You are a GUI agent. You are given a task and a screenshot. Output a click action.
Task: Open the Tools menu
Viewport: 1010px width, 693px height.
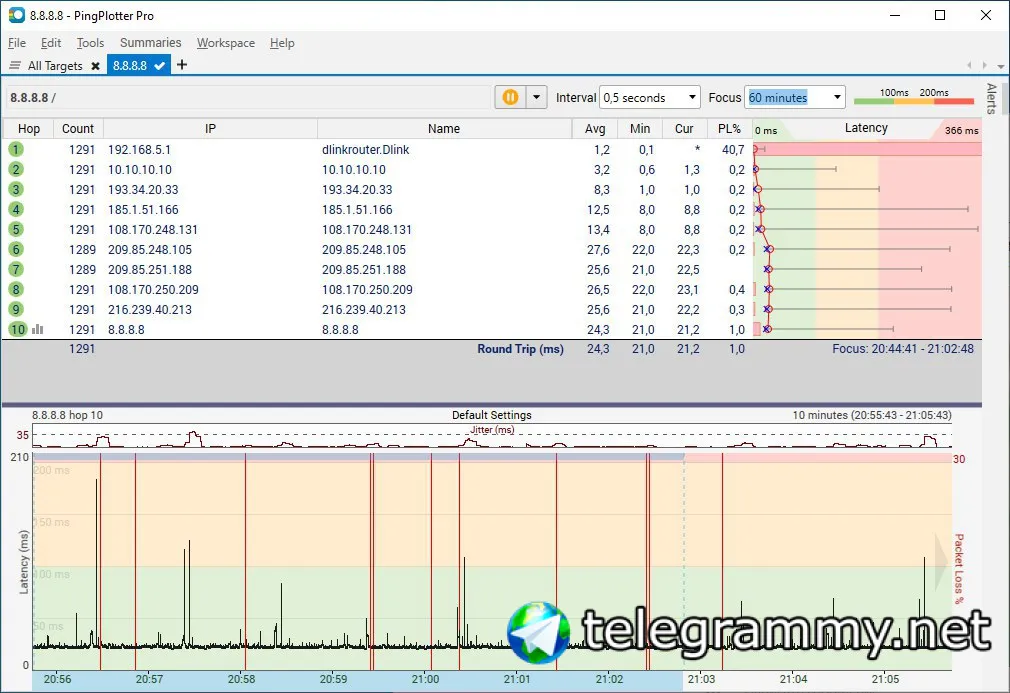[x=90, y=43]
